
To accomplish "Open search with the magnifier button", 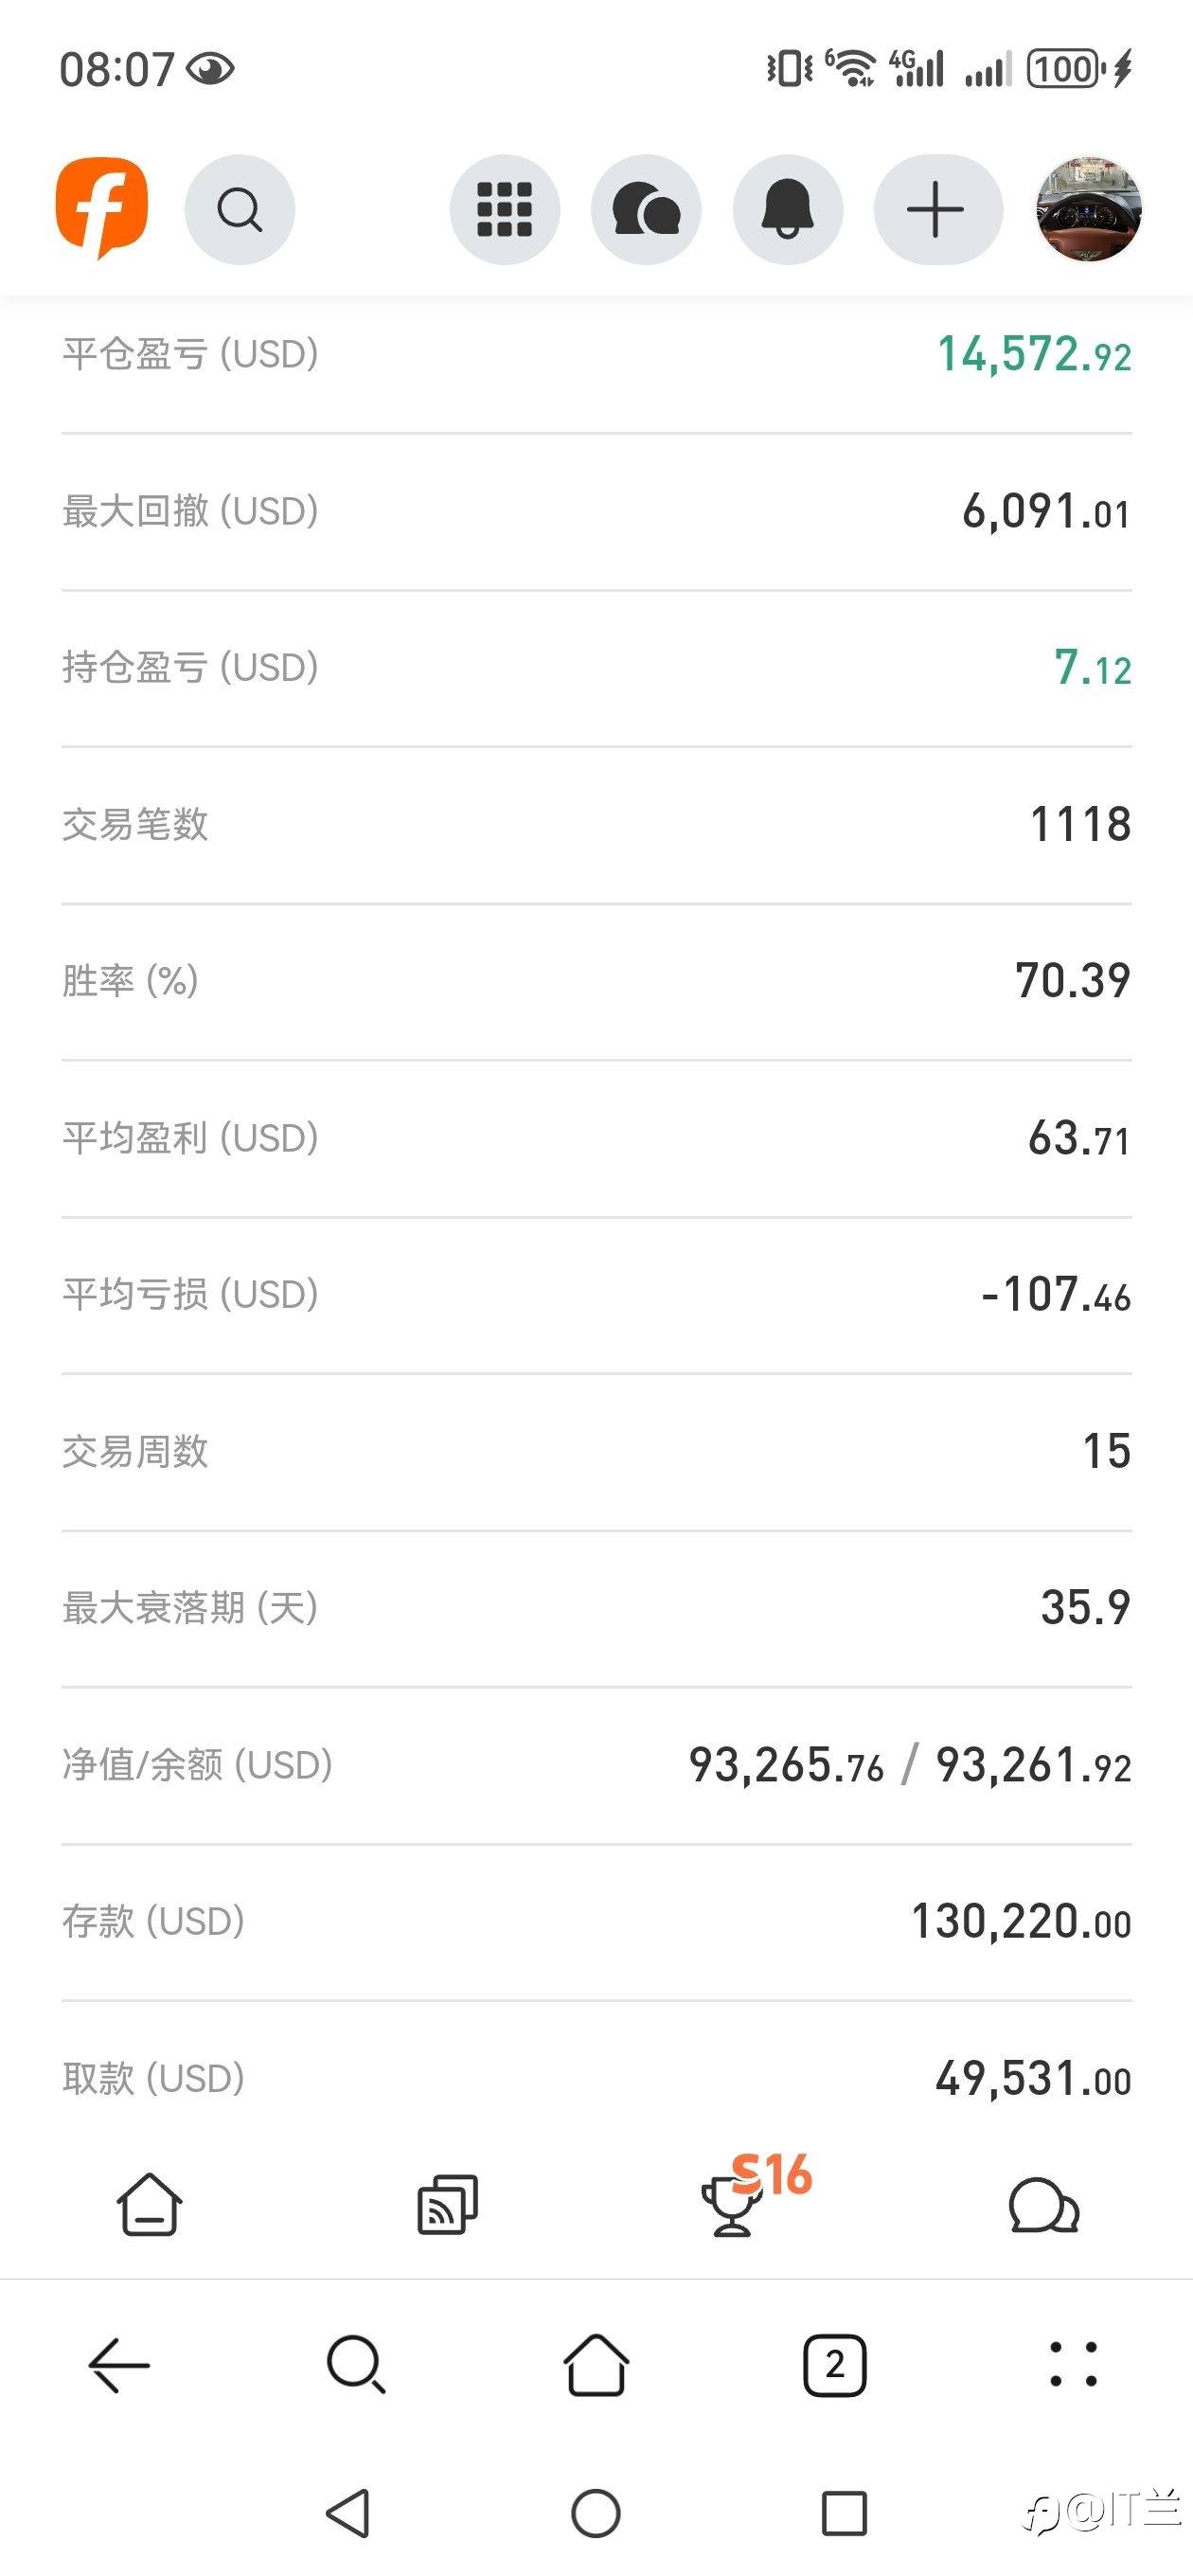I will tap(240, 210).
